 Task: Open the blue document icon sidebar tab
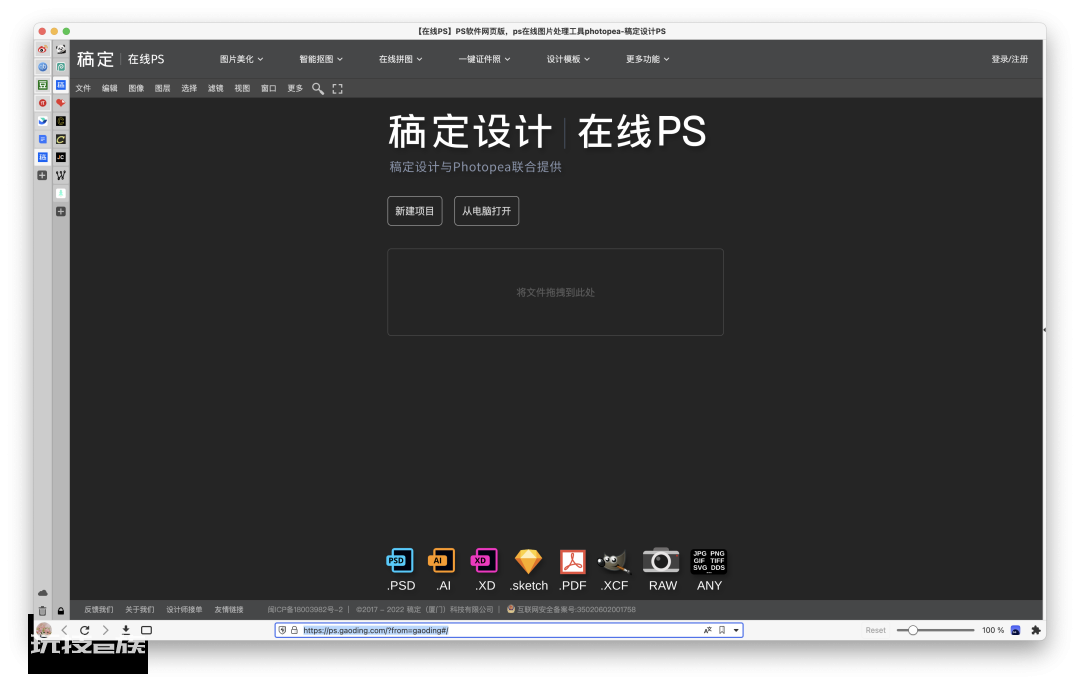(43, 139)
